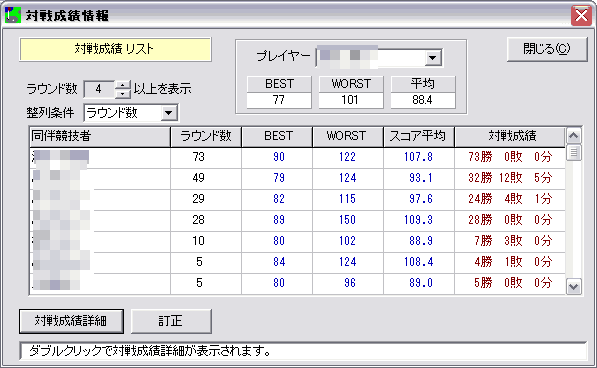Click the ラウンド数 table column header
Viewport: 597px width, 368px height.
coord(206,137)
